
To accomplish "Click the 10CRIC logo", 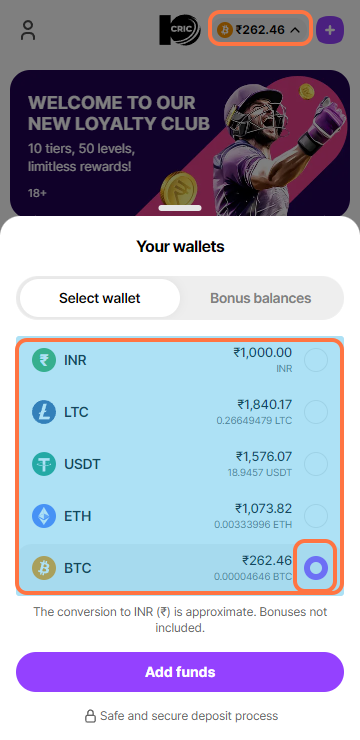I will click(179, 30).
